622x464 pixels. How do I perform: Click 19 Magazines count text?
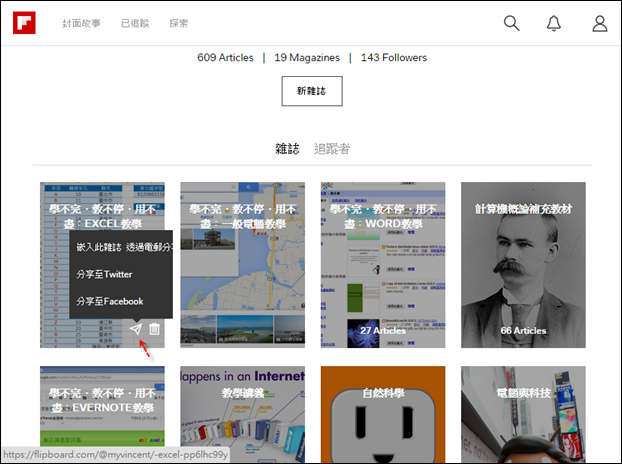pos(307,58)
